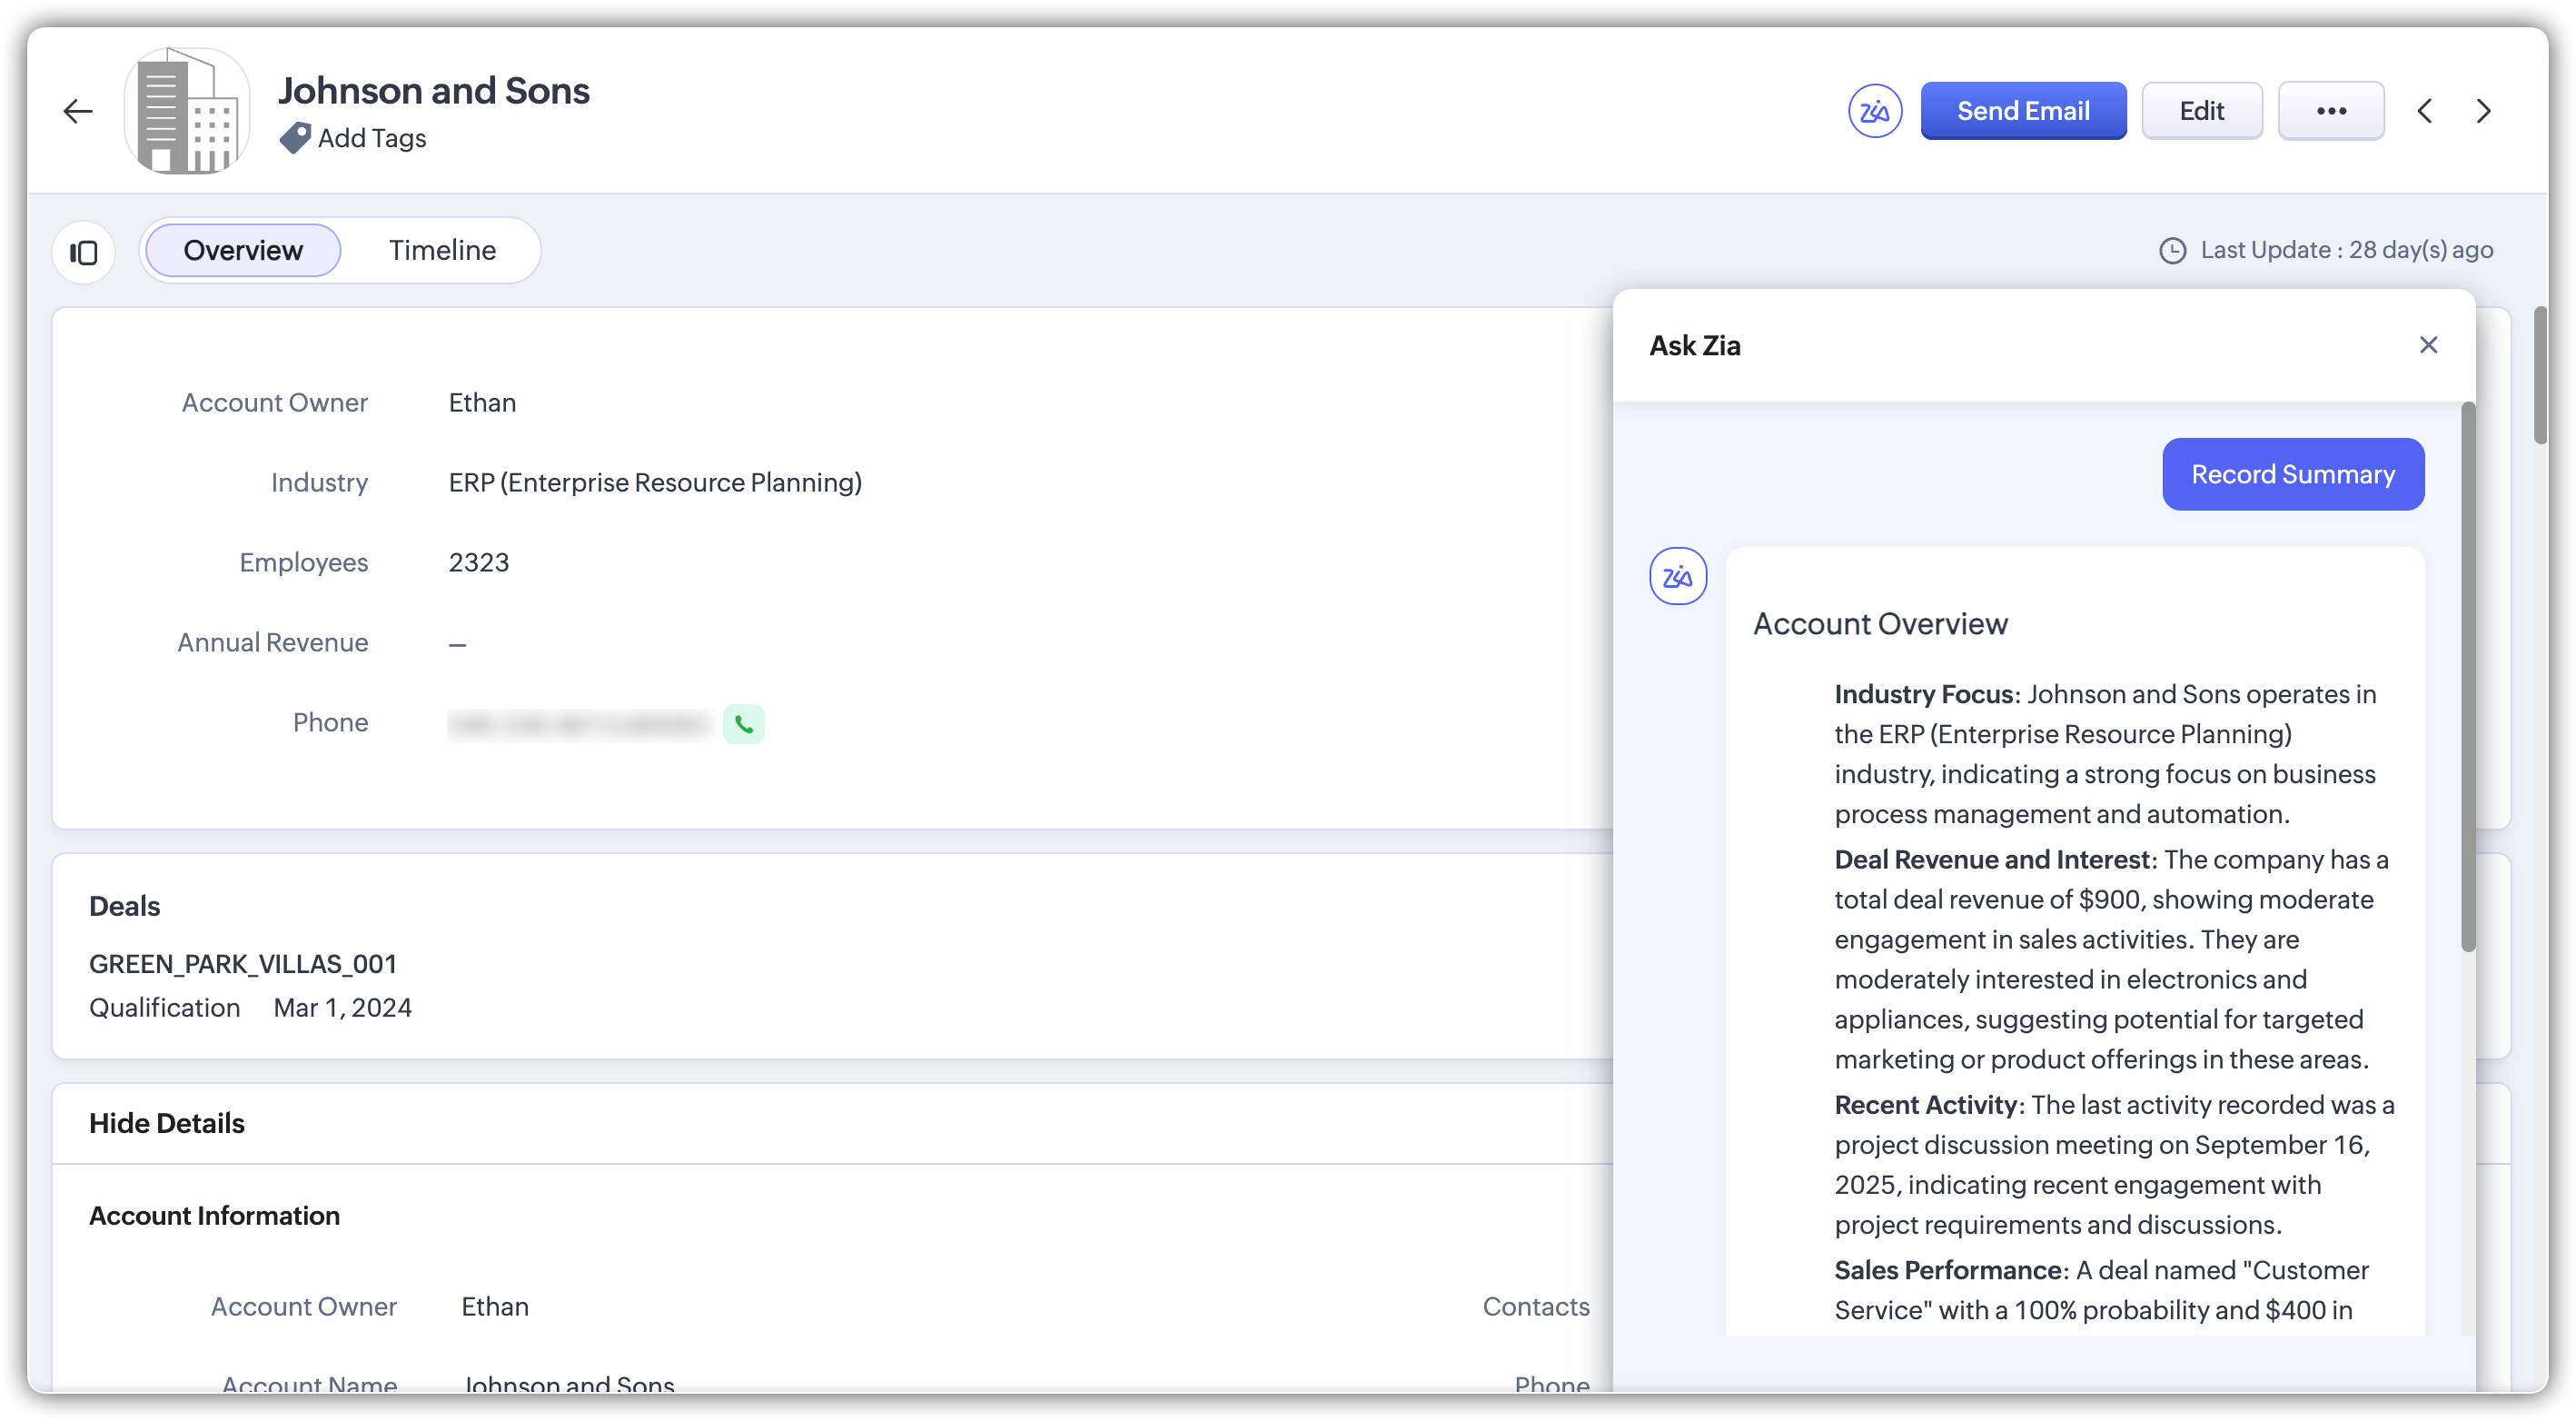This screenshot has height=1421, width=2576.
Task: Close the Ask Zia panel
Action: pos(2428,345)
